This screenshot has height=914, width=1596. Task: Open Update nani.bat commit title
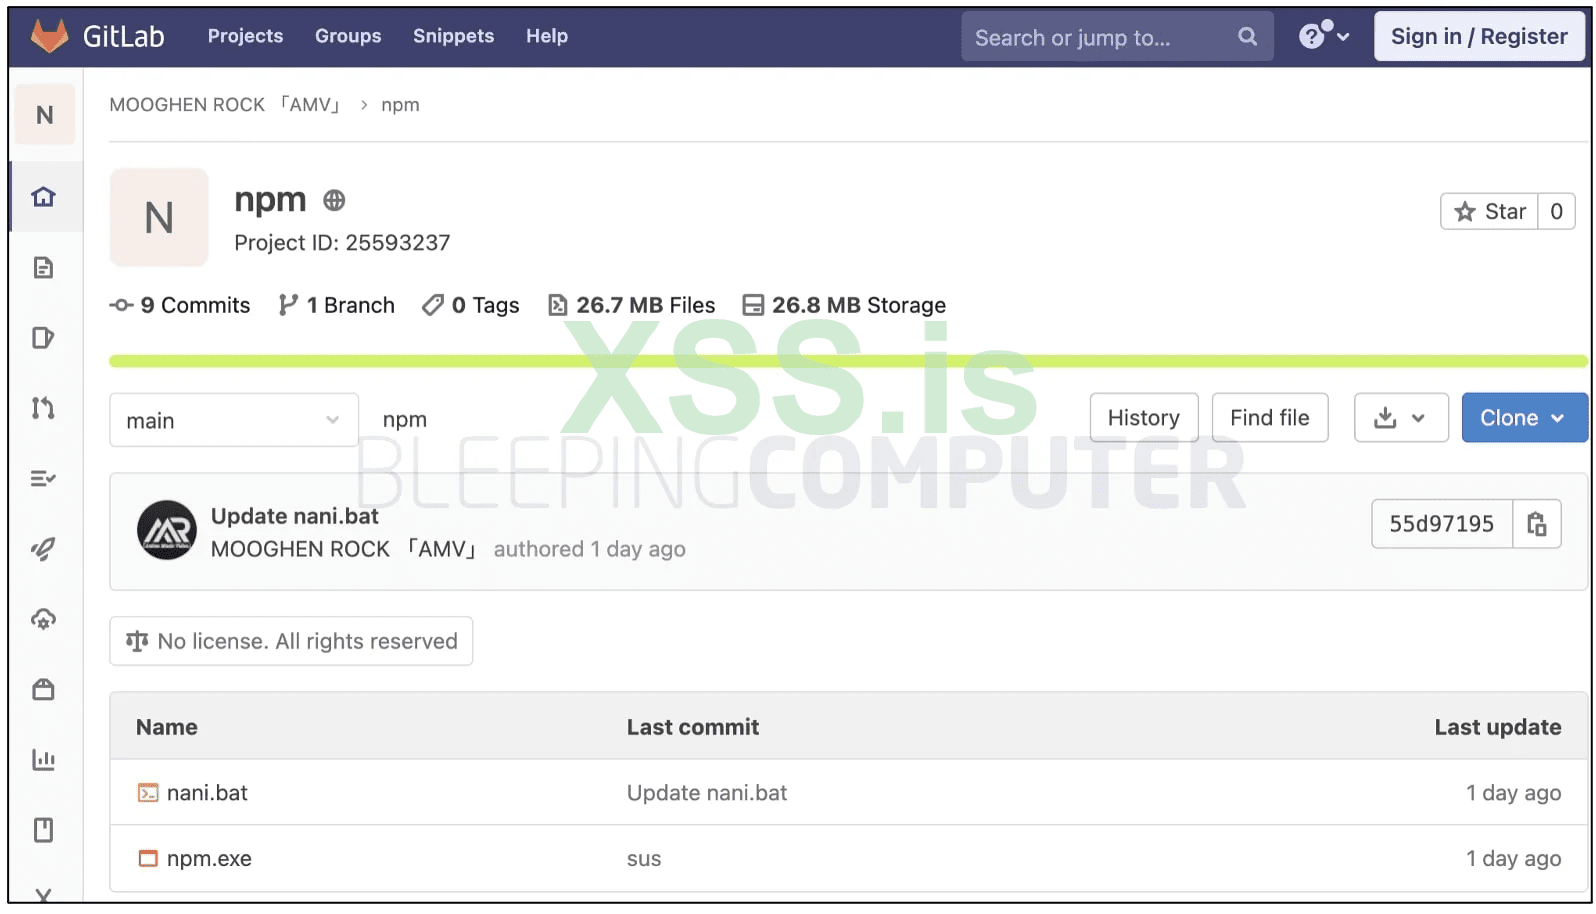295,516
